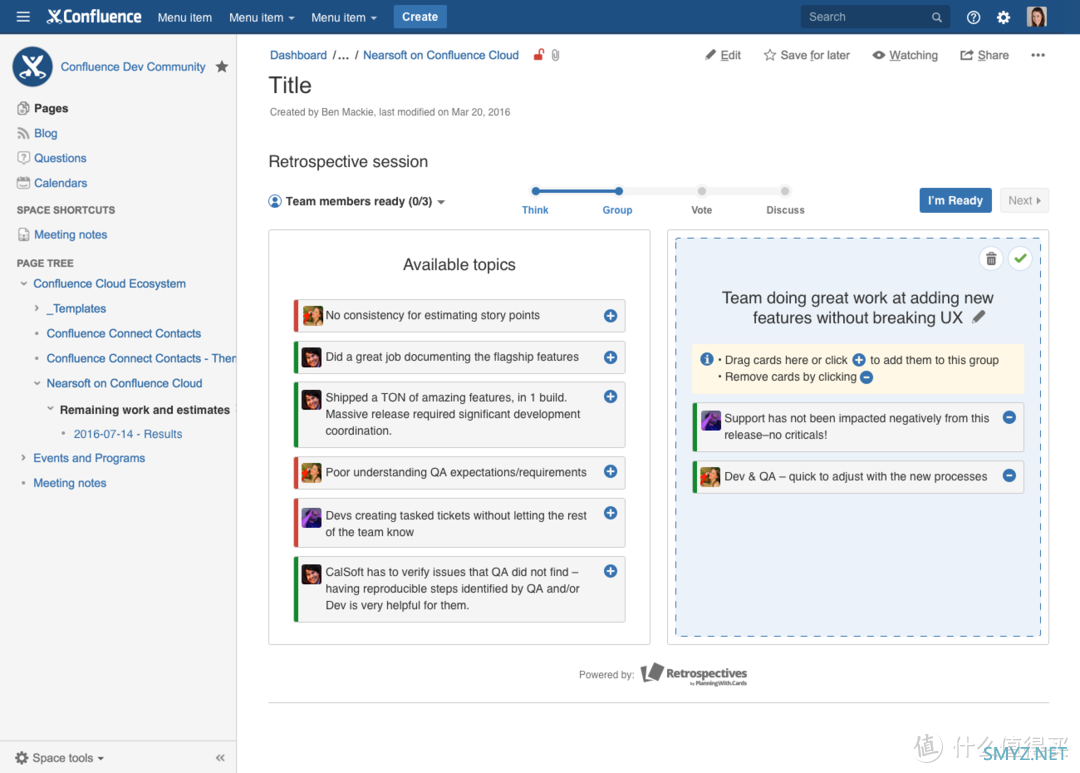Click the Vote progress dot on stepper
Image resolution: width=1080 pixels, height=773 pixels.
tap(701, 191)
